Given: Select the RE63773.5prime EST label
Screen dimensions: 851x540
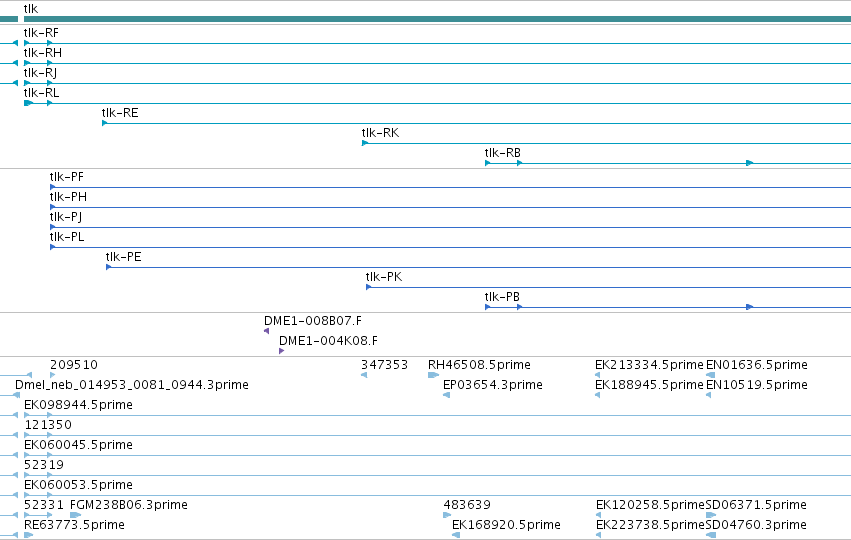Looking at the screenshot, I should [74, 525].
